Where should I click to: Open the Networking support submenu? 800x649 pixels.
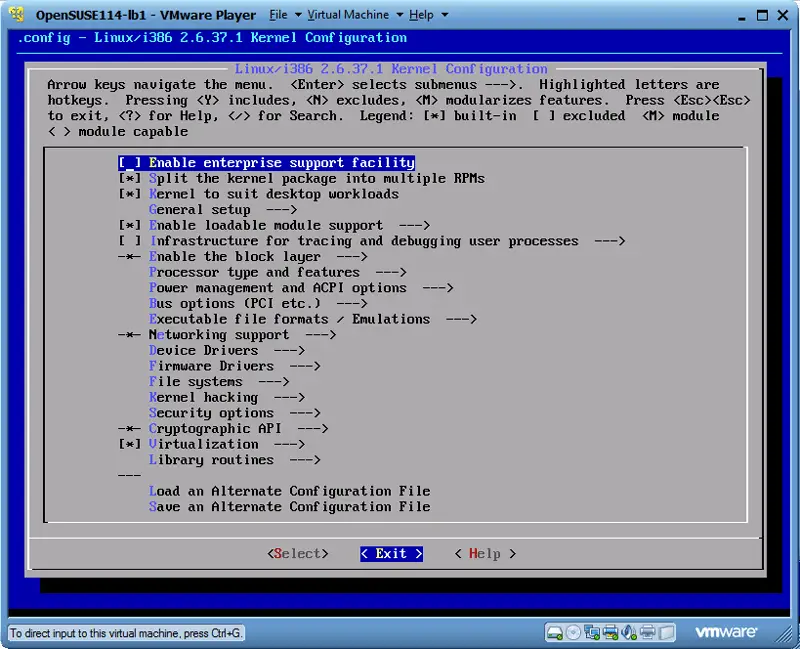click(227, 335)
